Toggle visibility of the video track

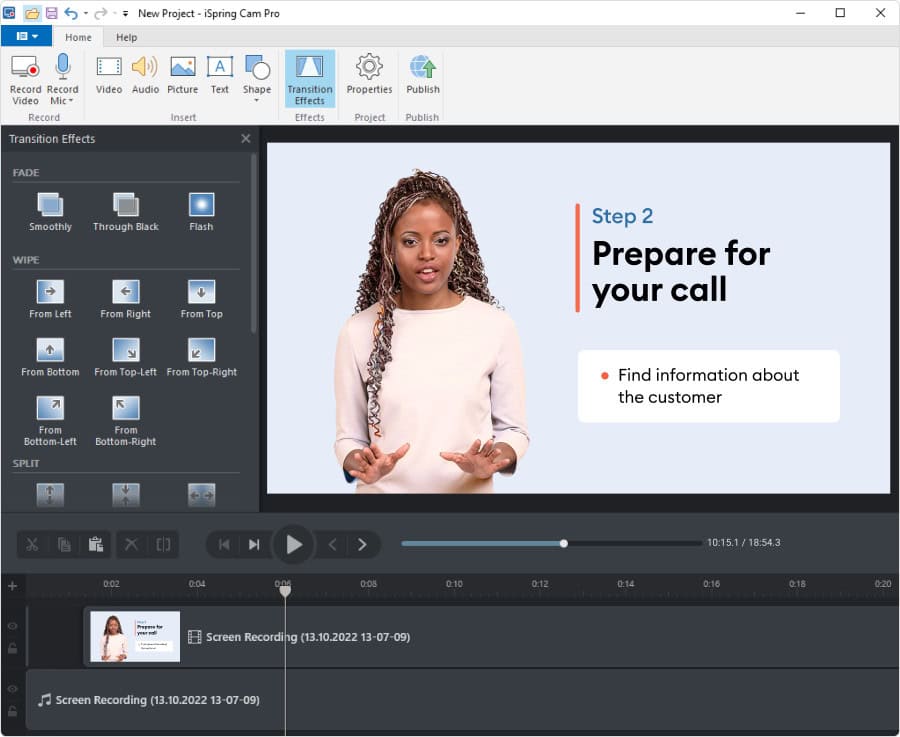pos(13,626)
